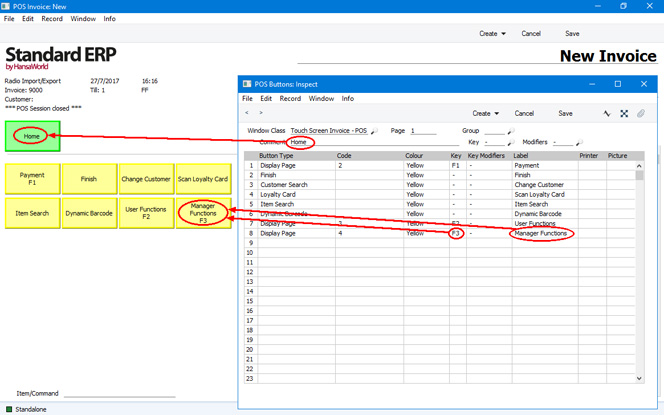Click Cancel in POS Buttons window
Viewport: 664px width, 415px height.
(524, 113)
